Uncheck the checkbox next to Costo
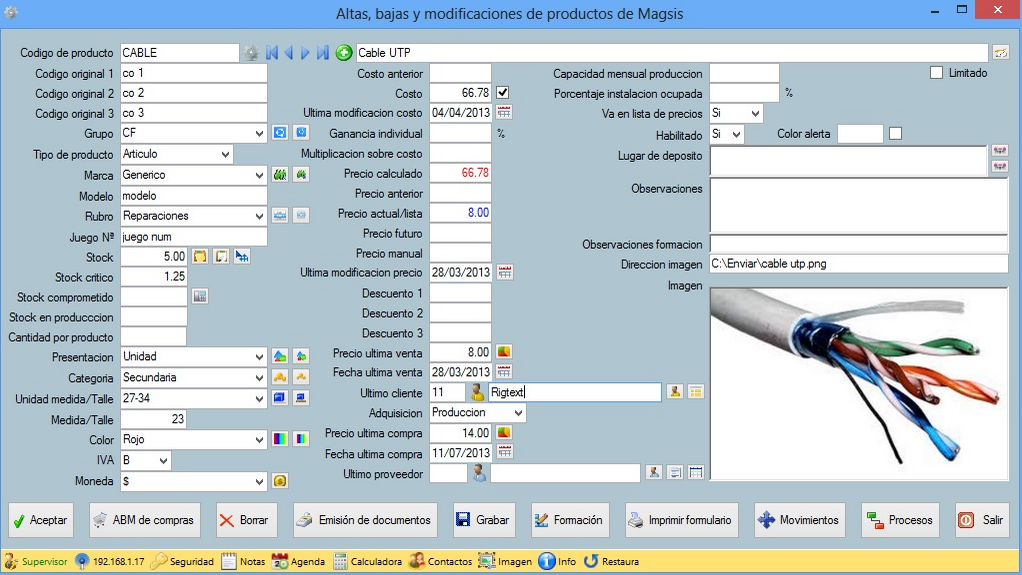1022x575 pixels. click(504, 93)
